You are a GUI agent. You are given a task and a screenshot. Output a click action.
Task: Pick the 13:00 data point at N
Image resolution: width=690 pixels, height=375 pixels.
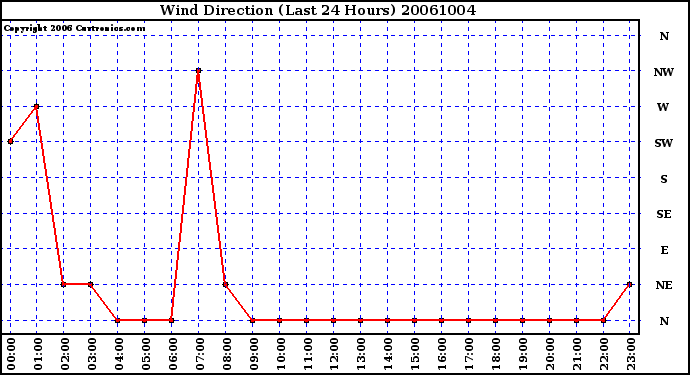(360, 320)
